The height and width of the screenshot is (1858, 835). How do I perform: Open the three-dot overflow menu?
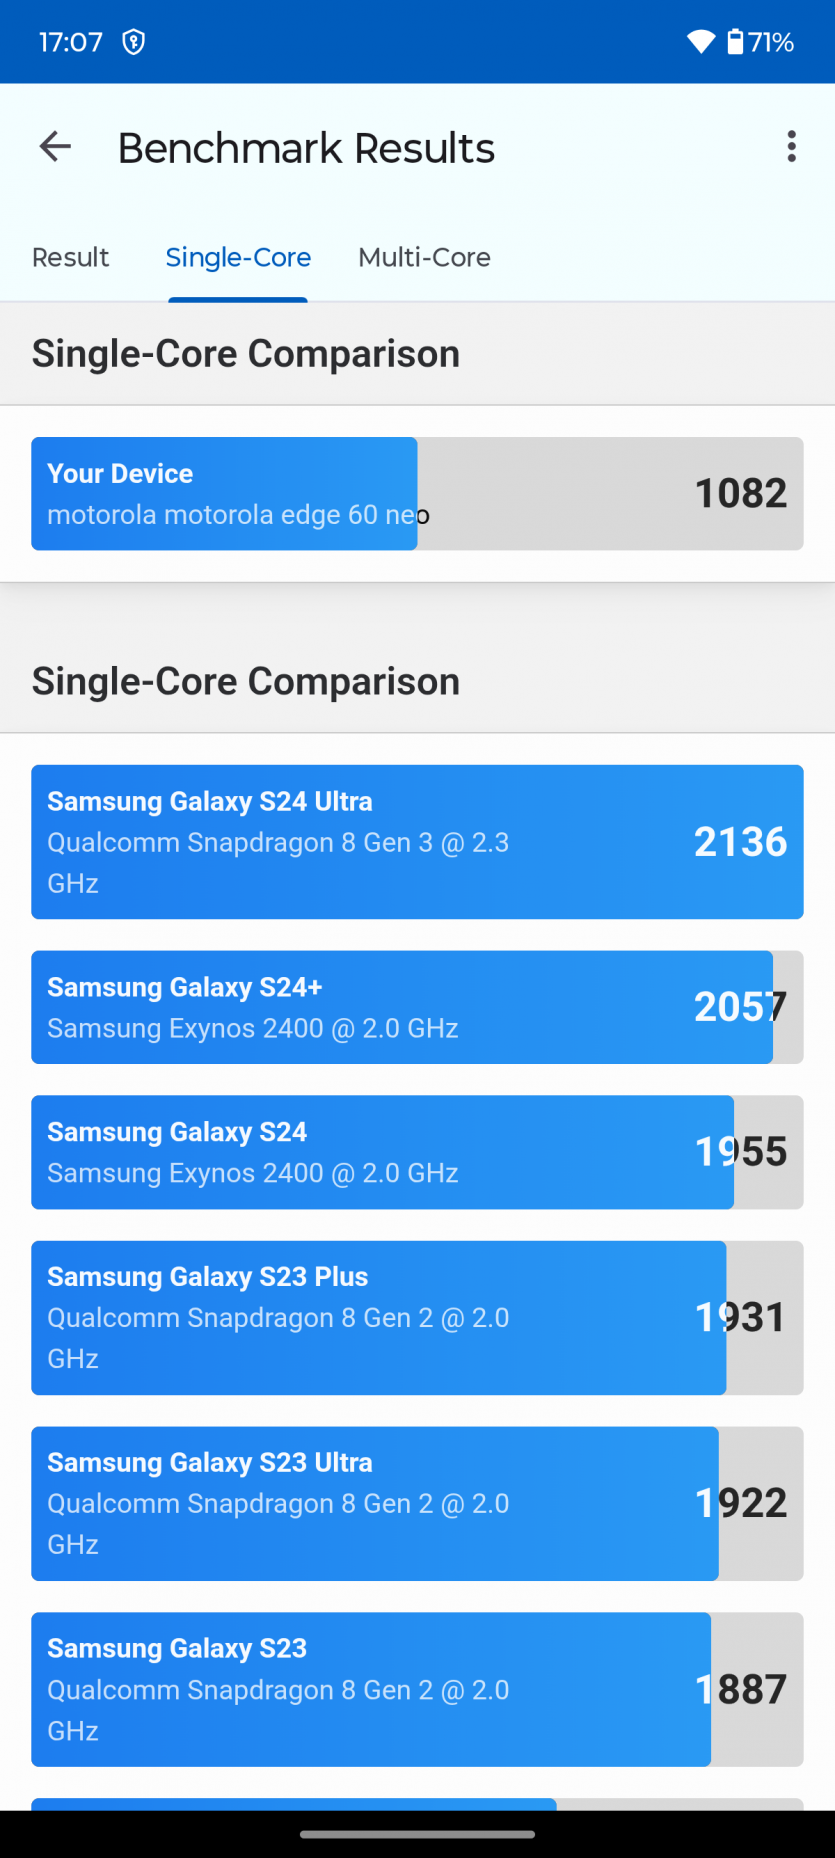791,147
